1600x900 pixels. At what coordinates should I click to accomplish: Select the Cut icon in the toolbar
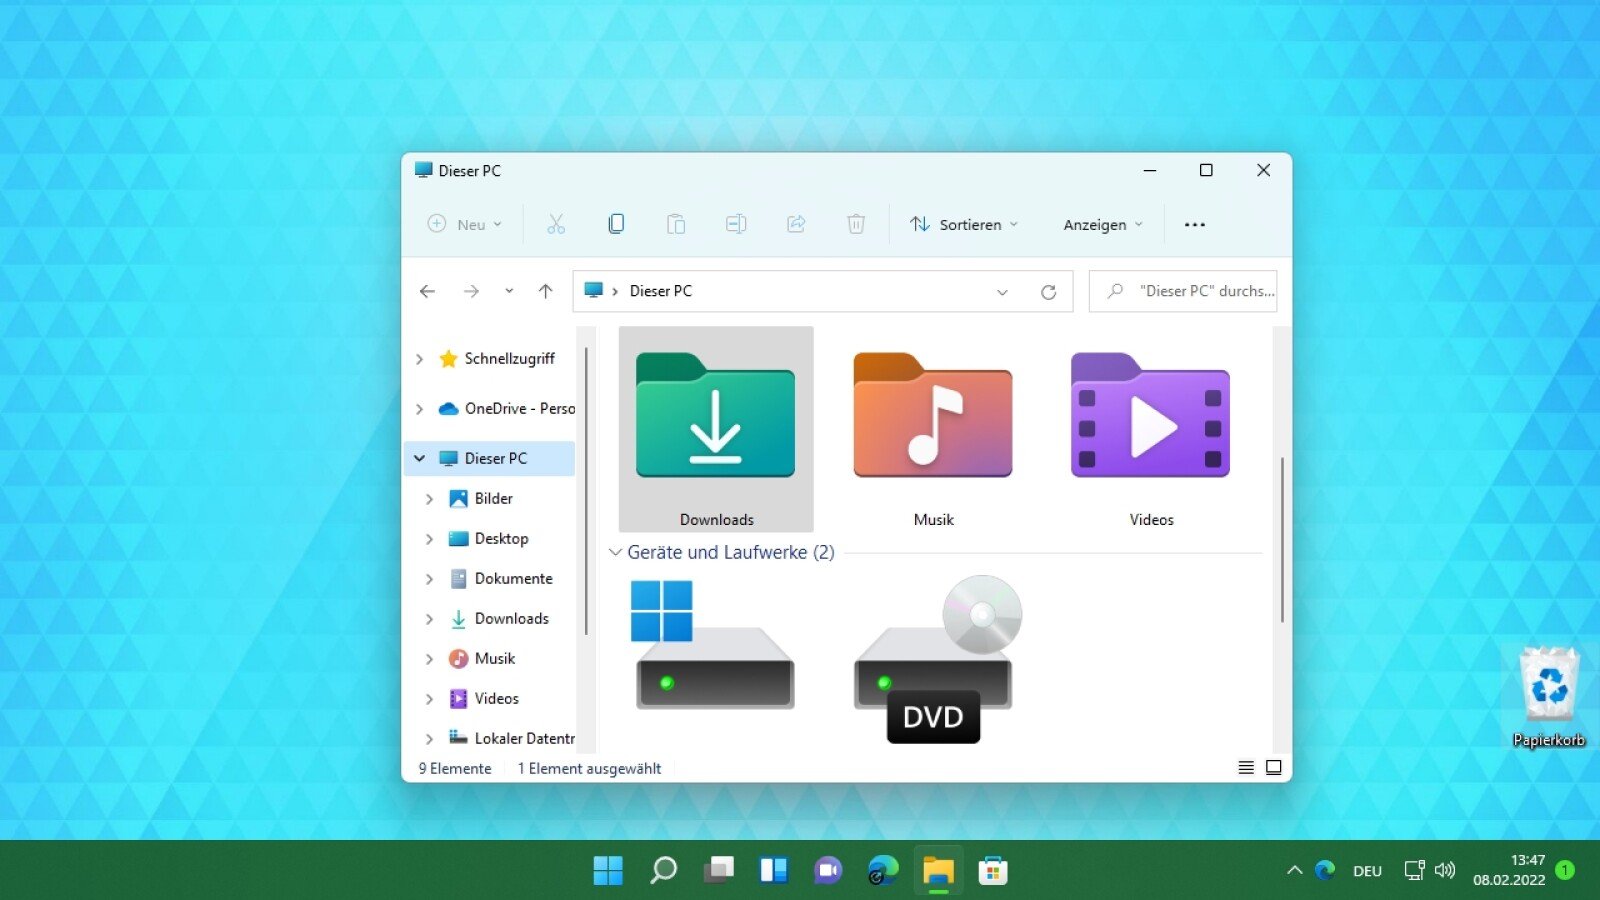[x=556, y=224]
